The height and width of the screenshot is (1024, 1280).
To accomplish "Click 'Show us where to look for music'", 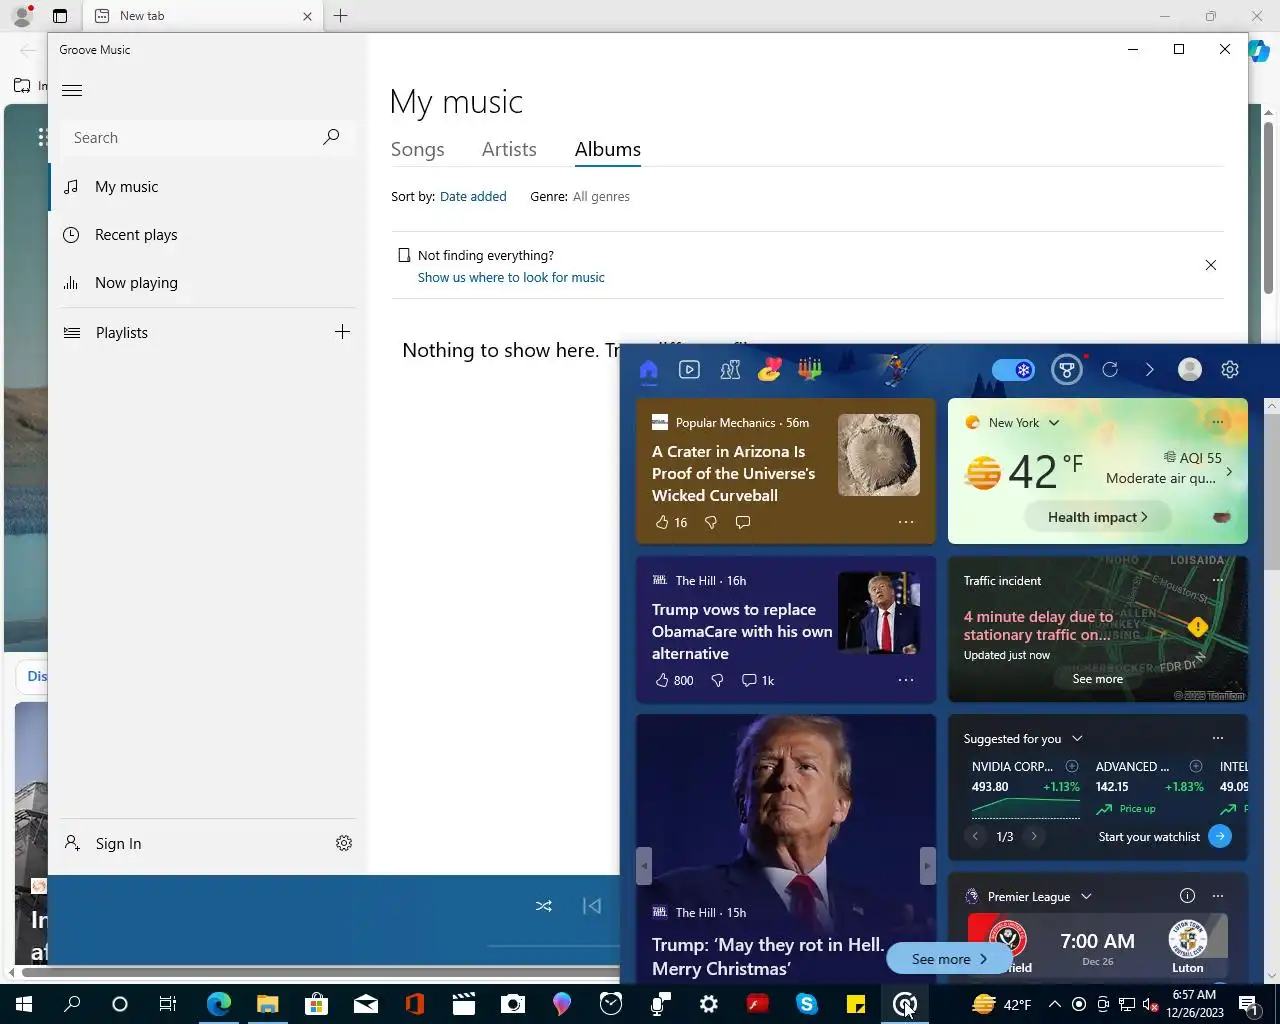I will 511,277.
